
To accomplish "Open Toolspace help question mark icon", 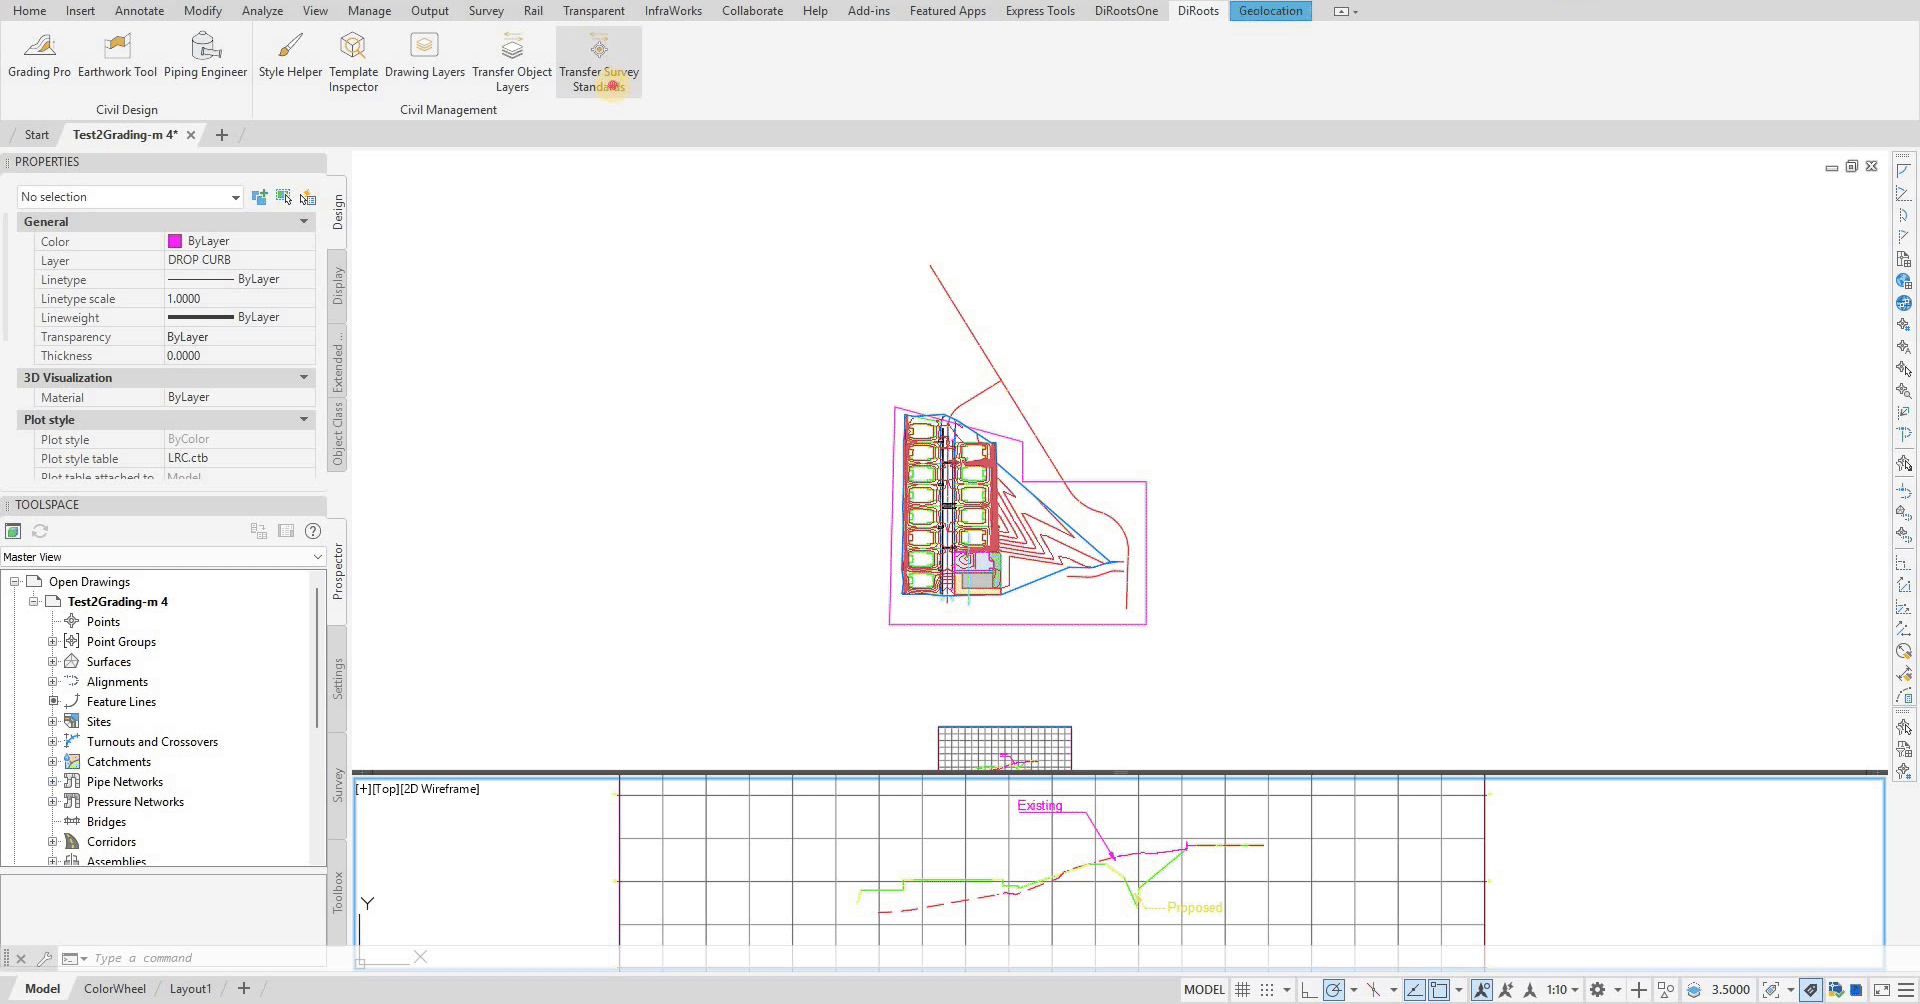I will [313, 531].
